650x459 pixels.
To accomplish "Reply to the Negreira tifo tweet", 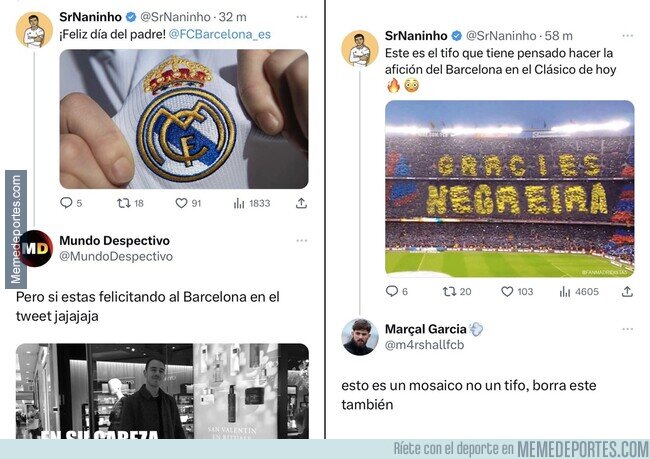I will (392, 291).
